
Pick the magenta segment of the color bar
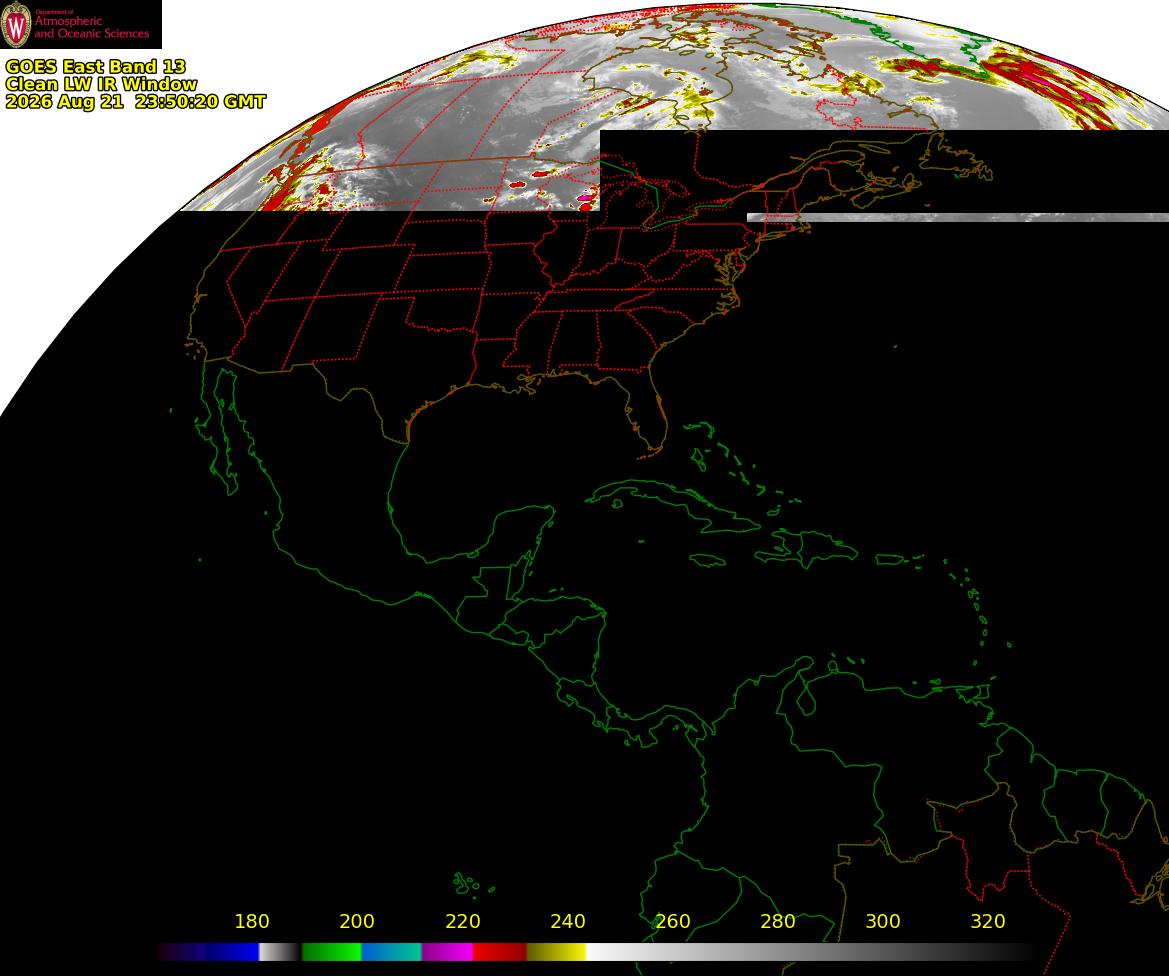(x=447, y=951)
